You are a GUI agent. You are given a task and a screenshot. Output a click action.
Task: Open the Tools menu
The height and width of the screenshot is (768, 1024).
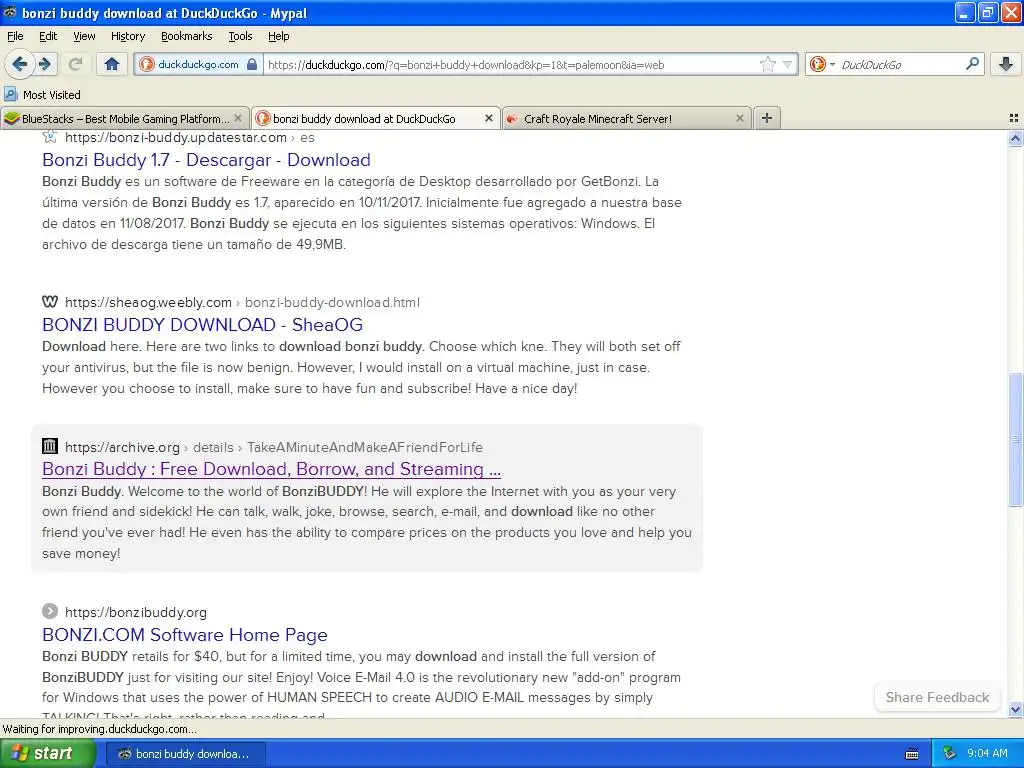coord(240,36)
